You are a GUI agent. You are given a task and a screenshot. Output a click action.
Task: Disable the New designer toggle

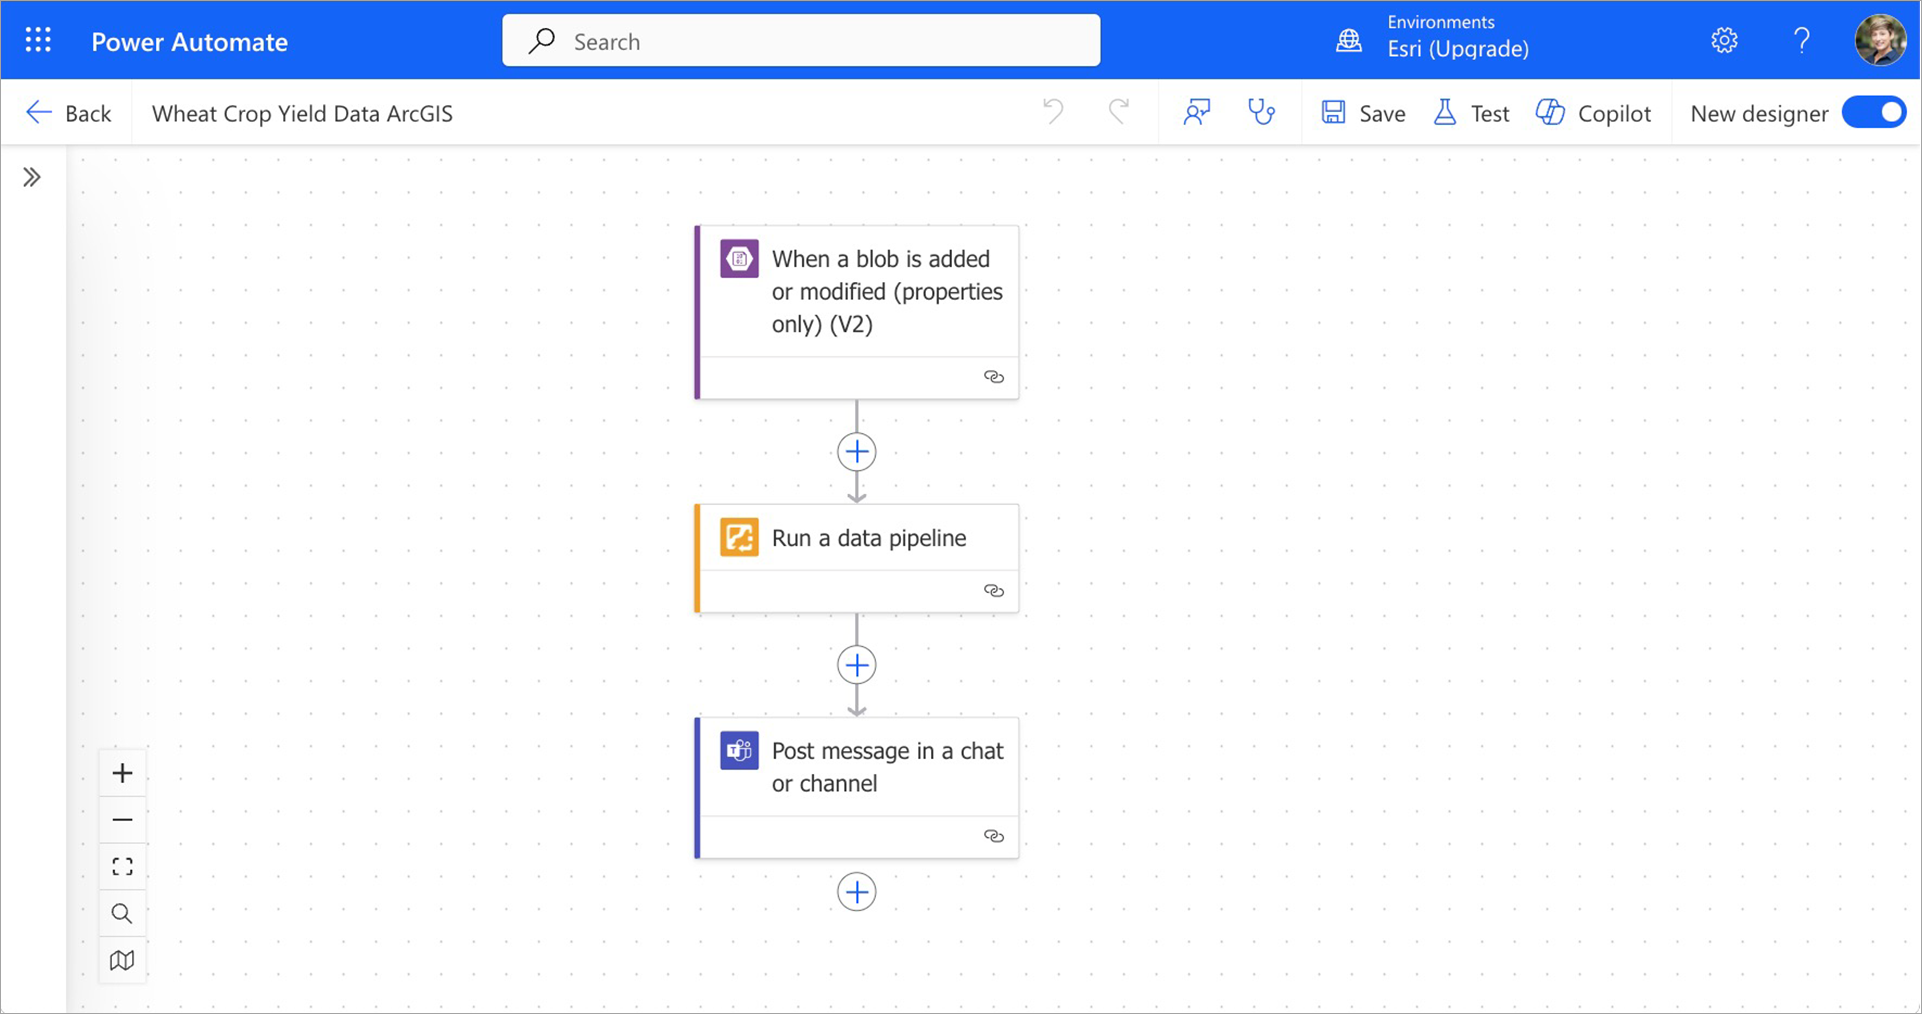click(1873, 112)
